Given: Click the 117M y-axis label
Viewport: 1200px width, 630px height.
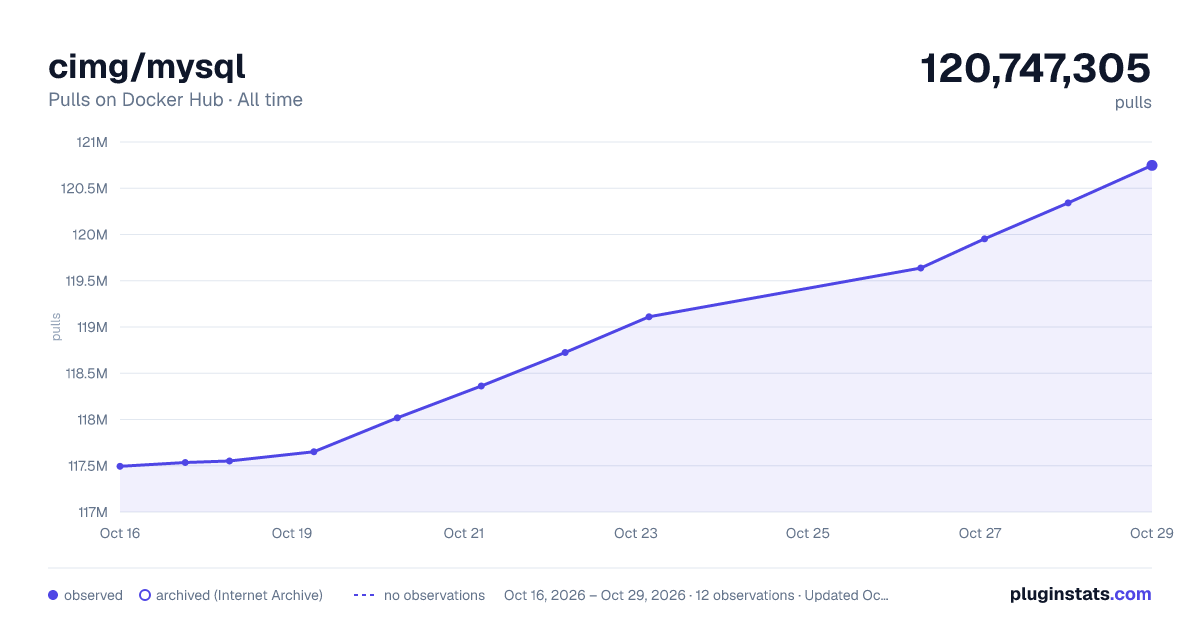Looking at the screenshot, I should (x=91, y=512).
